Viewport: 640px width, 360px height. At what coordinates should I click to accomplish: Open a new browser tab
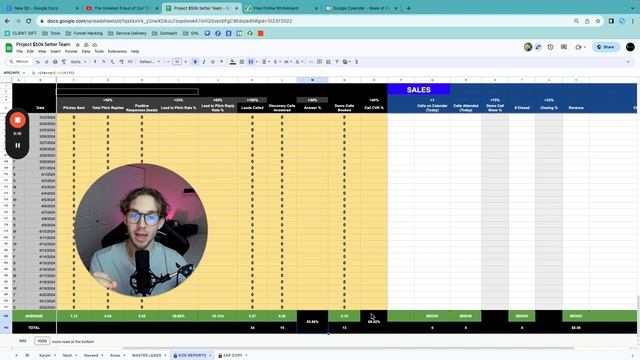click(x=409, y=8)
